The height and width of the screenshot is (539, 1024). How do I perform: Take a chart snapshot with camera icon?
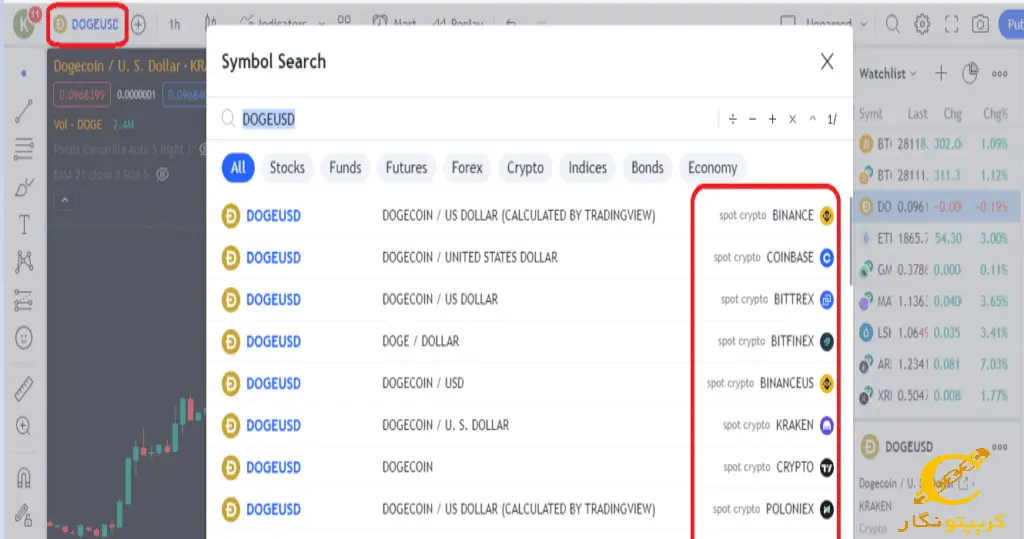[980, 25]
